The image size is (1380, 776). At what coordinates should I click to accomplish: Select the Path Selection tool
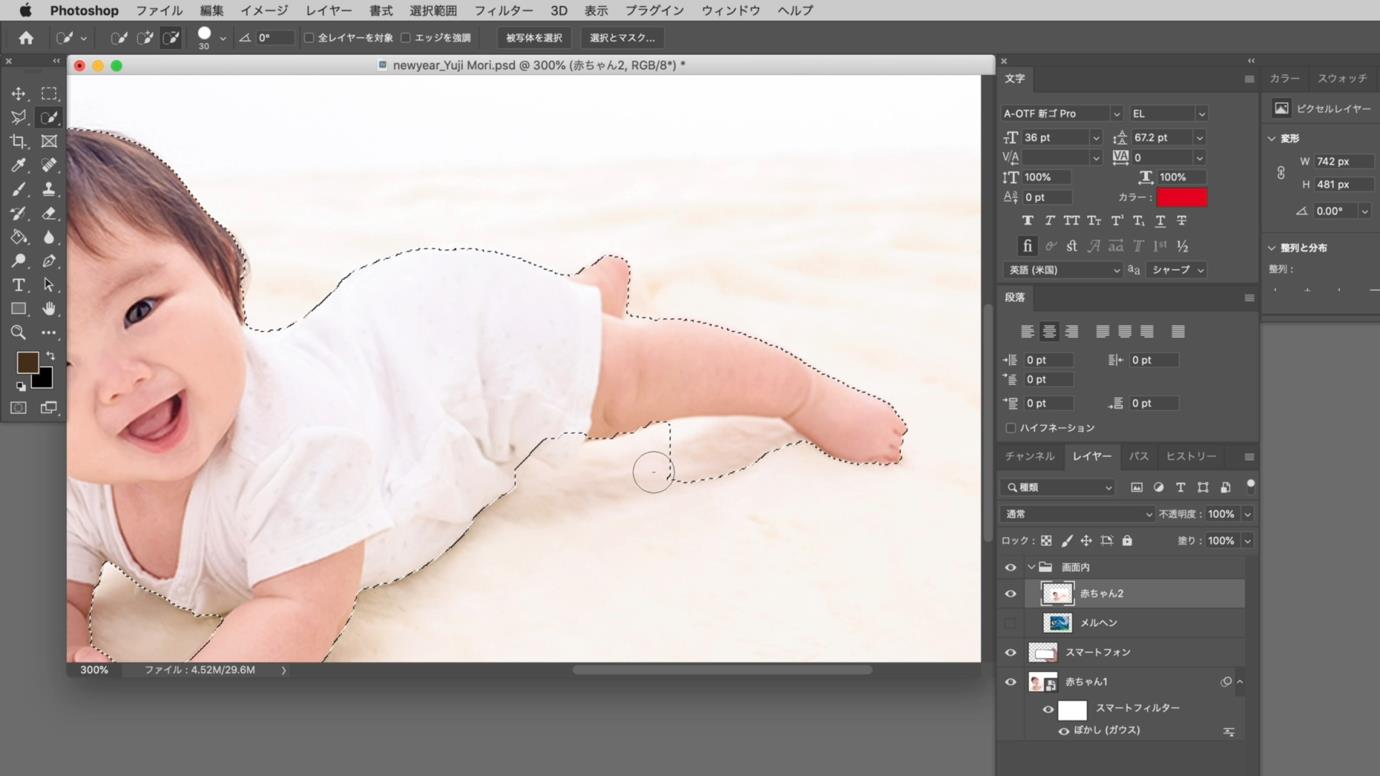click(49, 285)
